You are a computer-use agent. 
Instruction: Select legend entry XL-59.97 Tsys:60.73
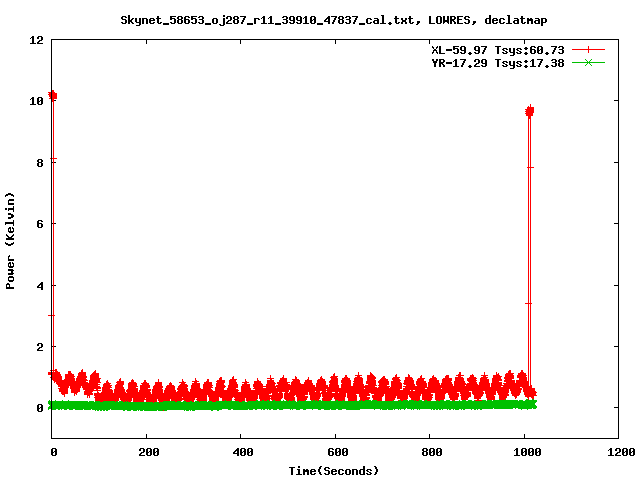click(x=498, y=50)
